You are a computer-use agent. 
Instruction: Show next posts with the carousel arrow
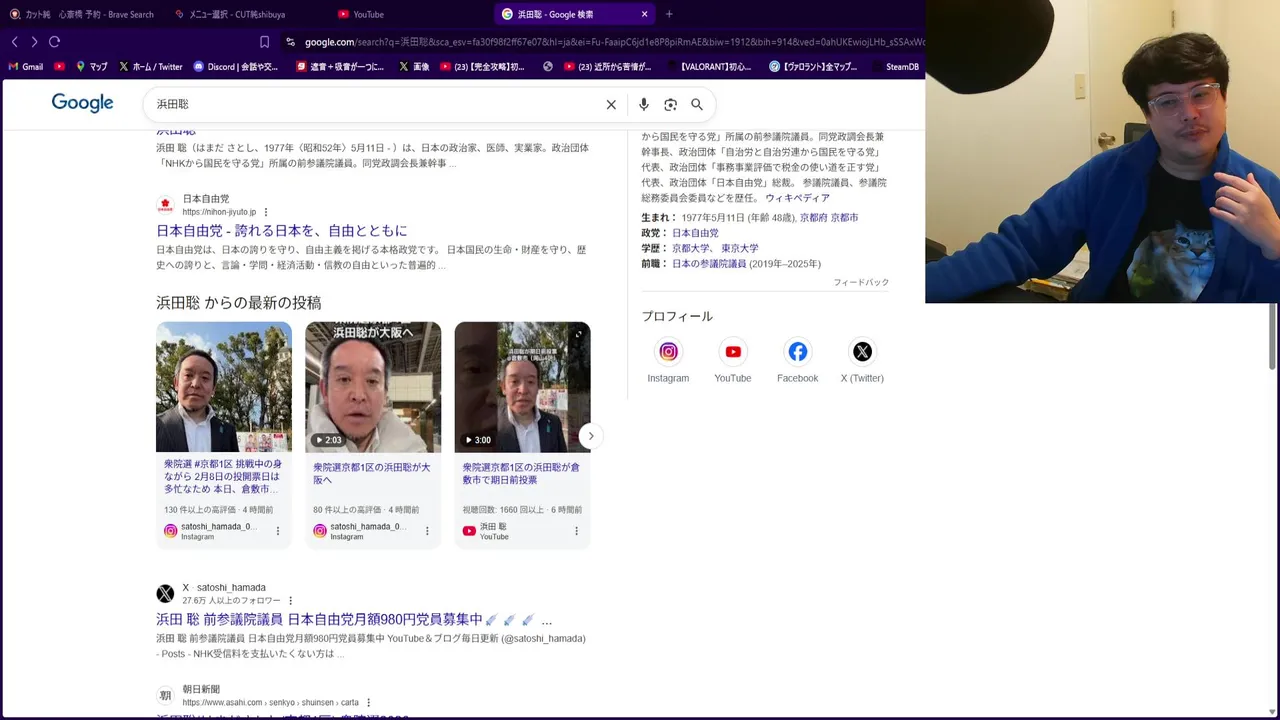591,436
